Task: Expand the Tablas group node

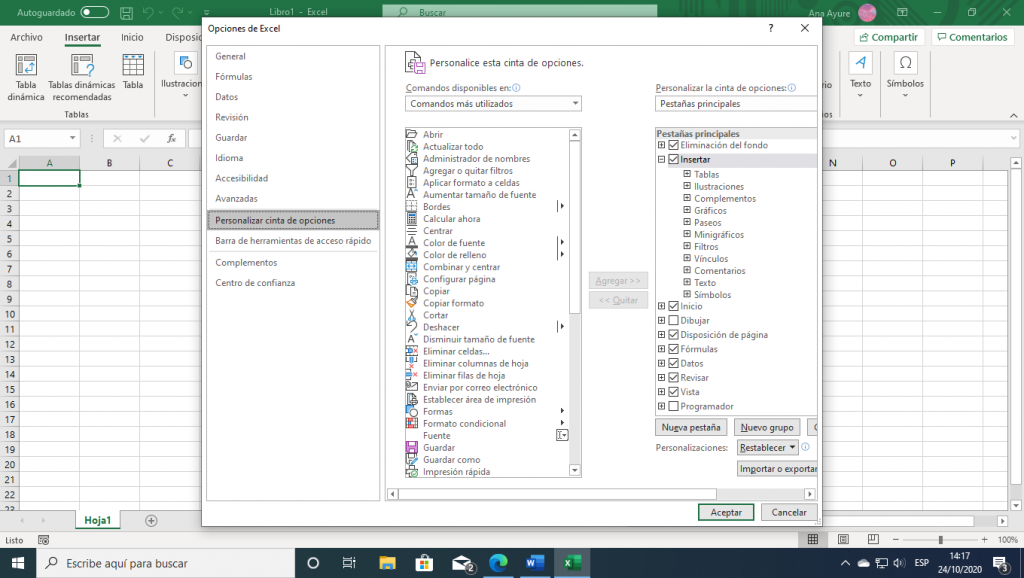Action: click(687, 174)
